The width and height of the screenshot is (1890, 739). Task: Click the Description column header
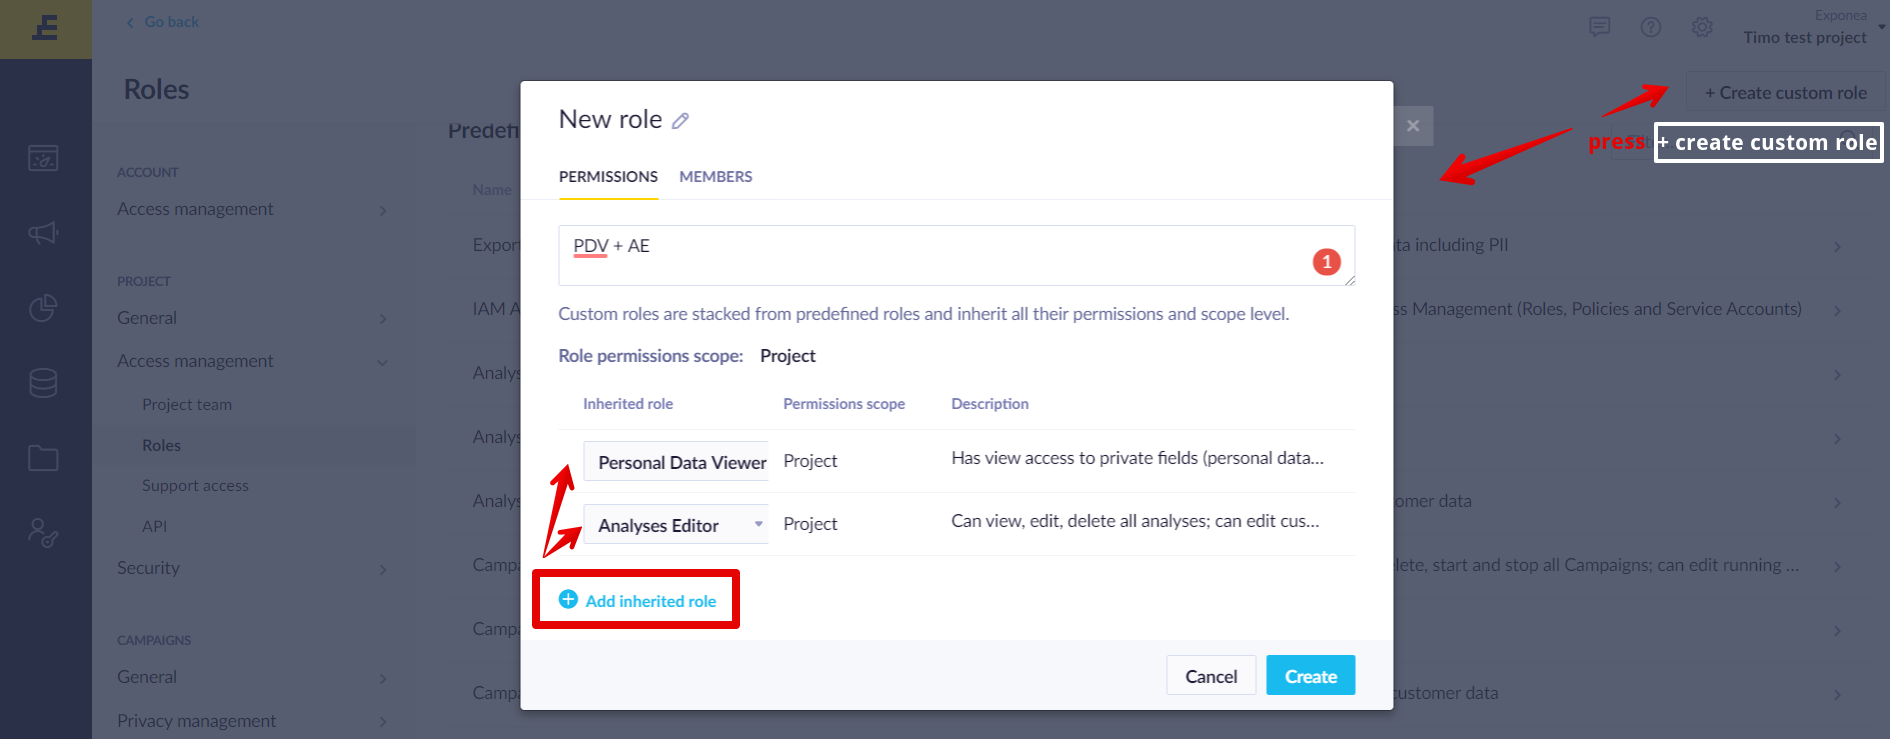990,404
